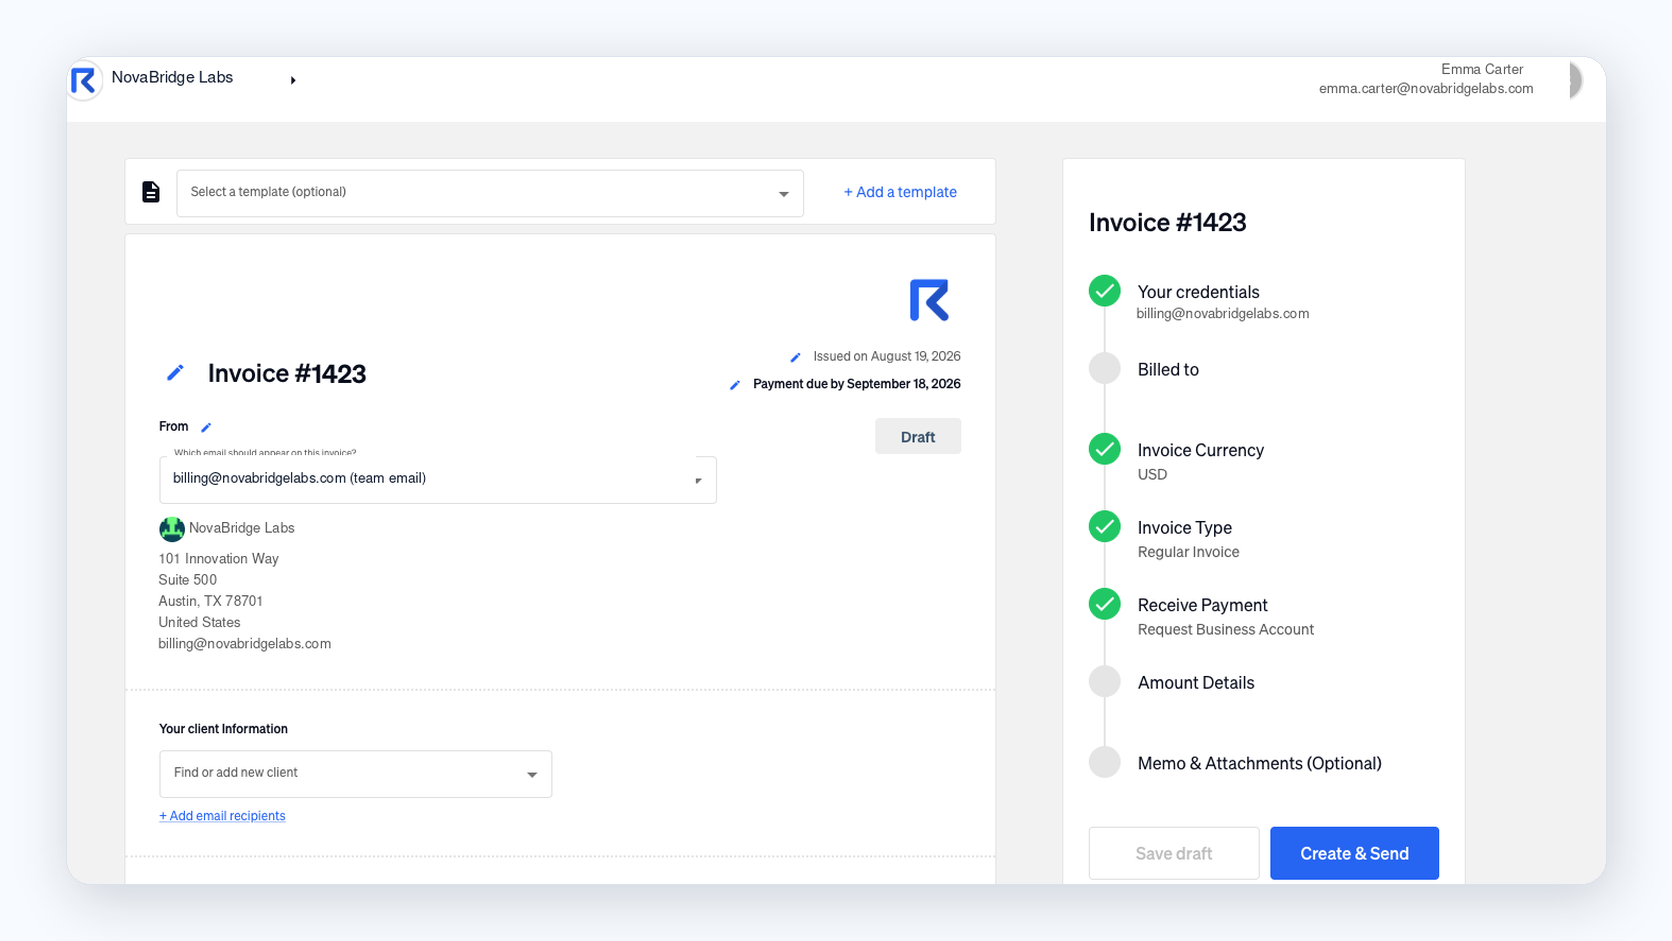The height and width of the screenshot is (941, 1672).
Task: Click the Draft status badge
Action: point(918,437)
